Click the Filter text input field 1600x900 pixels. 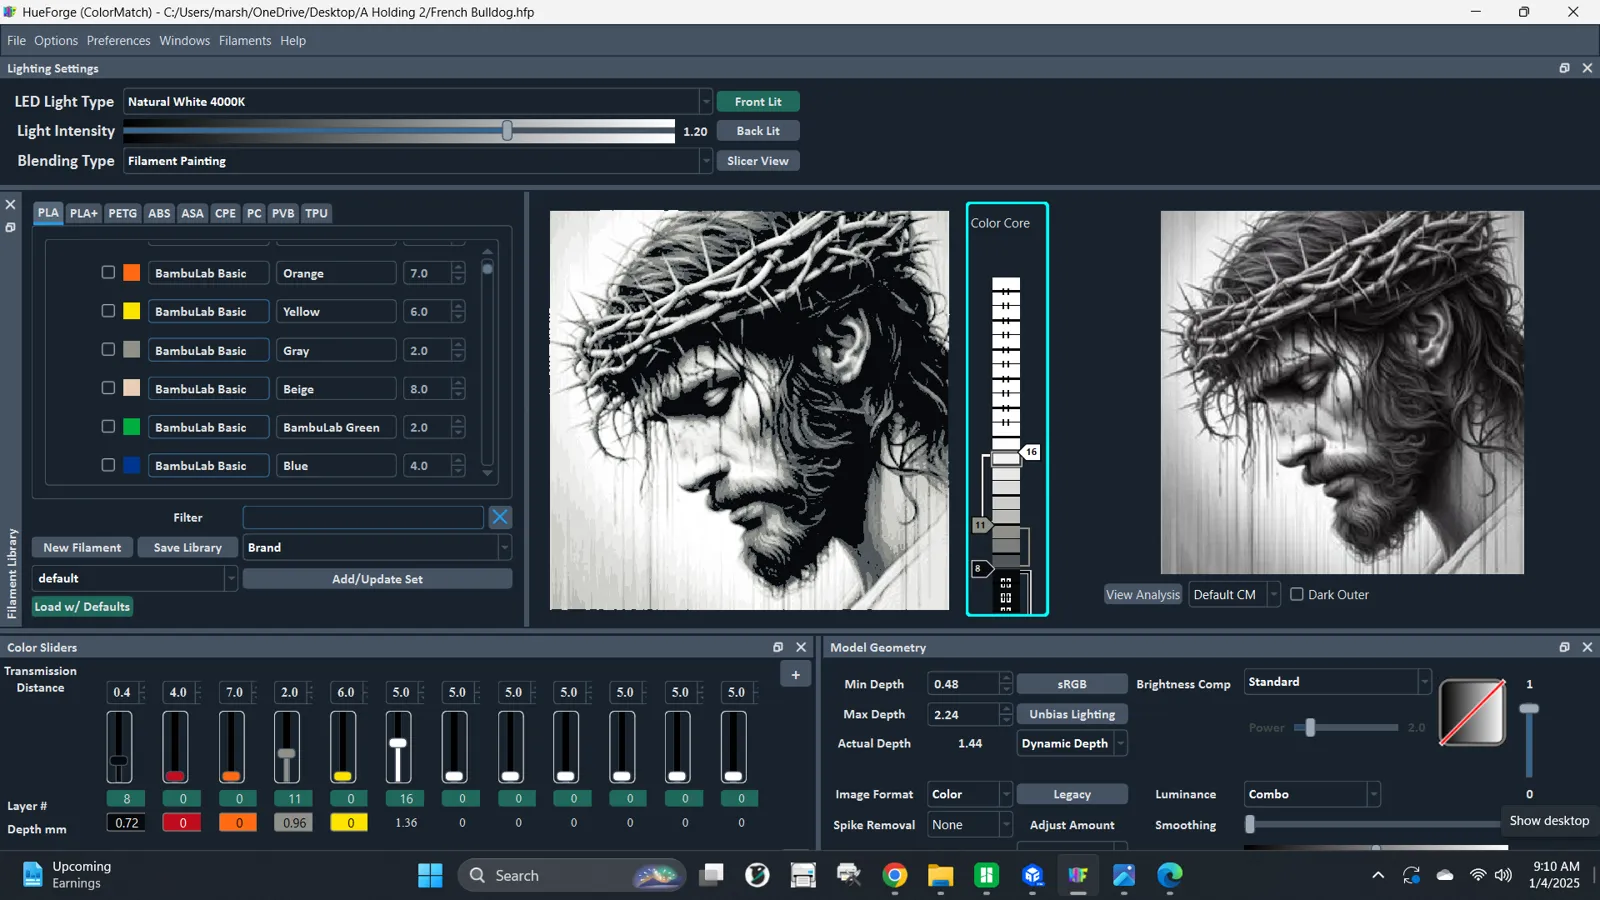point(363,517)
